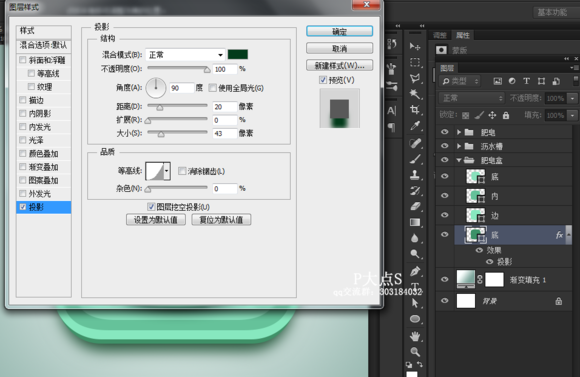Expand the 肥皂 layer group
The width and height of the screenshot is (580, 377).
pyautogui.click(x=459, y=132)
